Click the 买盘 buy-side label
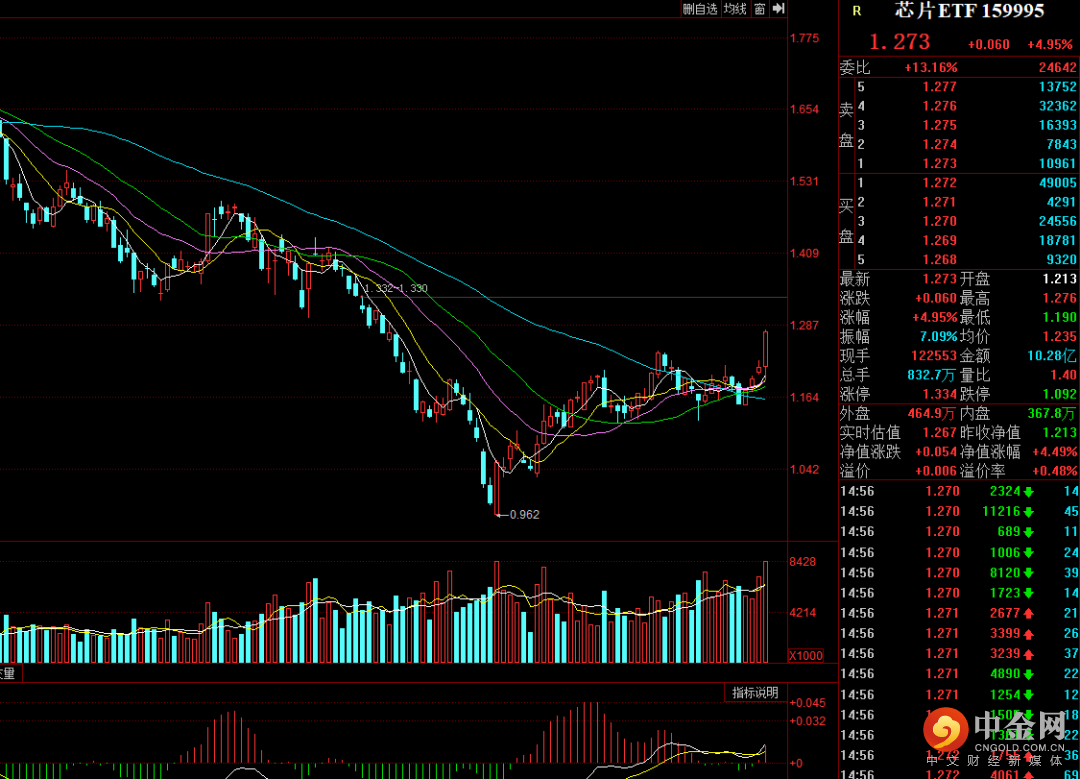 coord(846,221)
